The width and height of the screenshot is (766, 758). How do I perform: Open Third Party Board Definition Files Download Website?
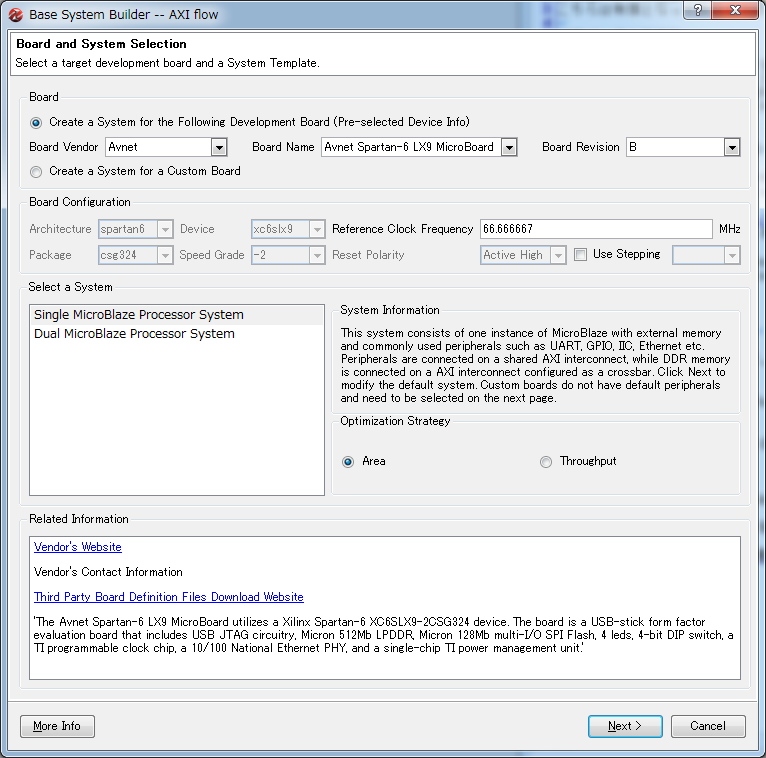[x=169, y=597]
